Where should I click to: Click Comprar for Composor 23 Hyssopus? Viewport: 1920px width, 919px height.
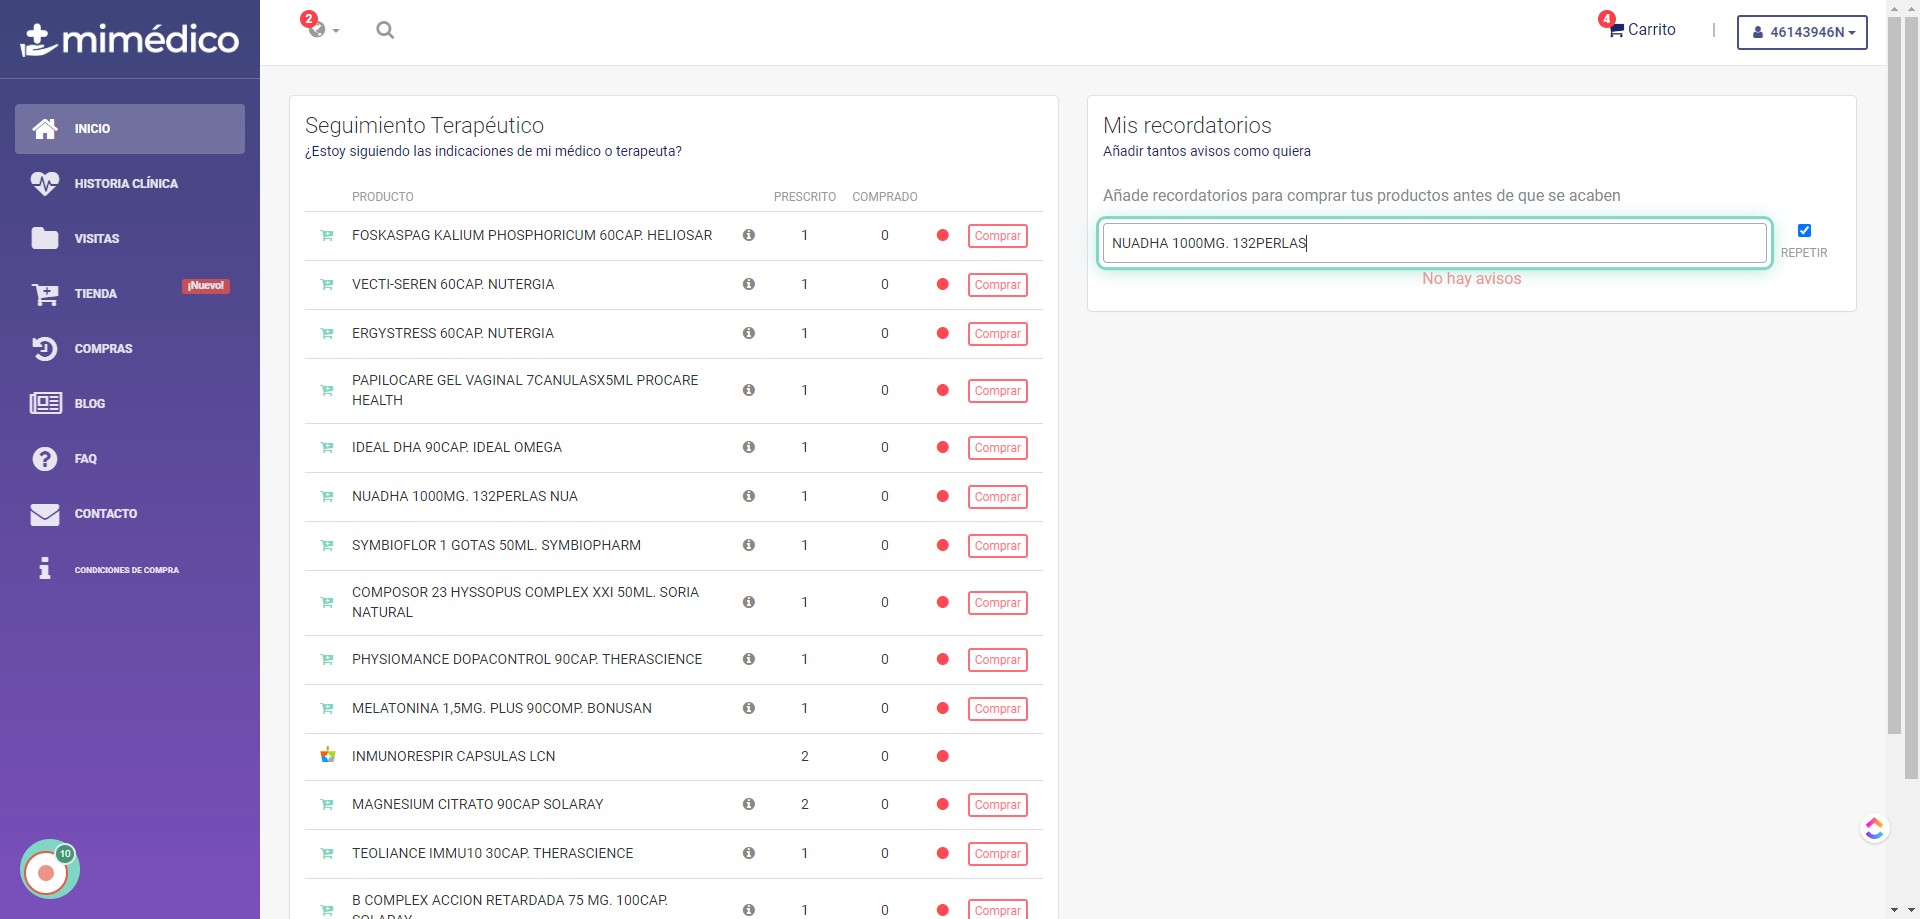[997, 603]
